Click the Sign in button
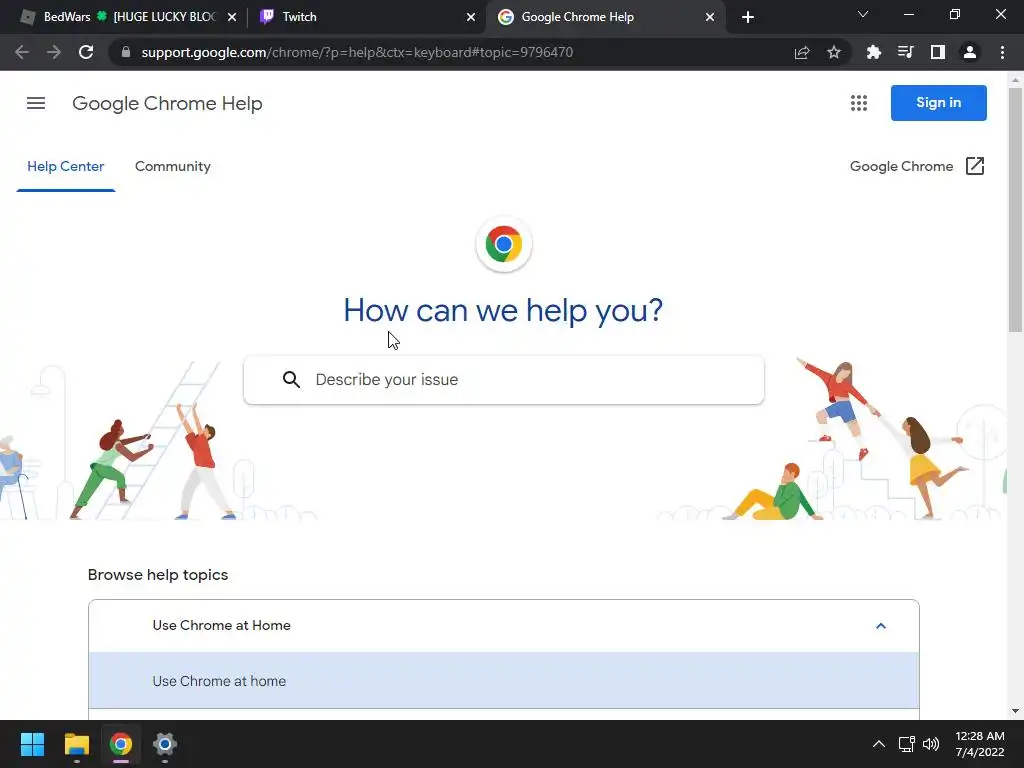Image resolution: width=1024 pixels, height=768 pixels. tap(938, 103)
